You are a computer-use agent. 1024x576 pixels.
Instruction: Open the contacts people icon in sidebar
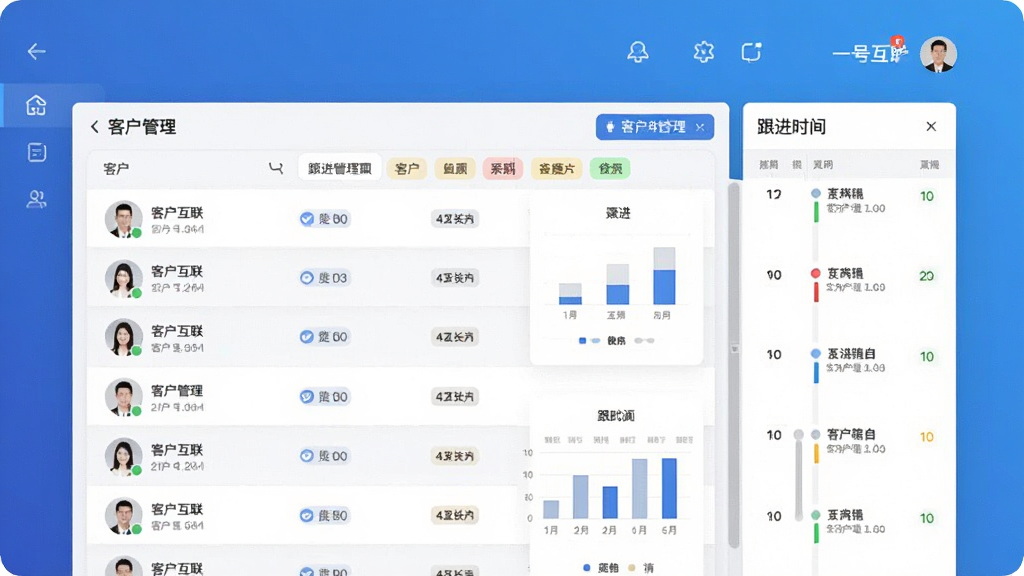[x=36, y=199]
